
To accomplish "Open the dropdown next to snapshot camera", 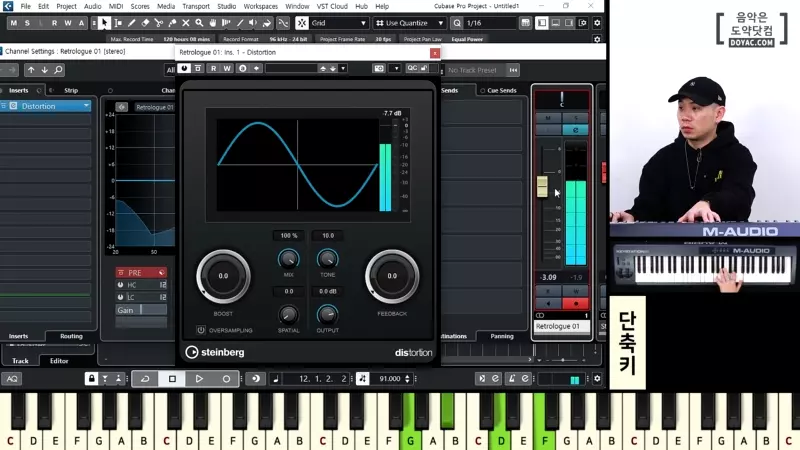I will (396, 68).
